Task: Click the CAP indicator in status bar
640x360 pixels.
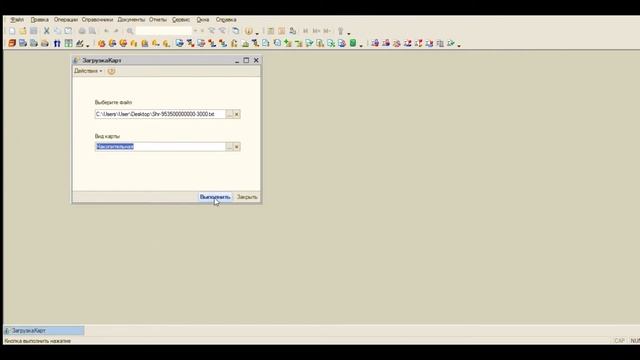Action: coord(619,340)
